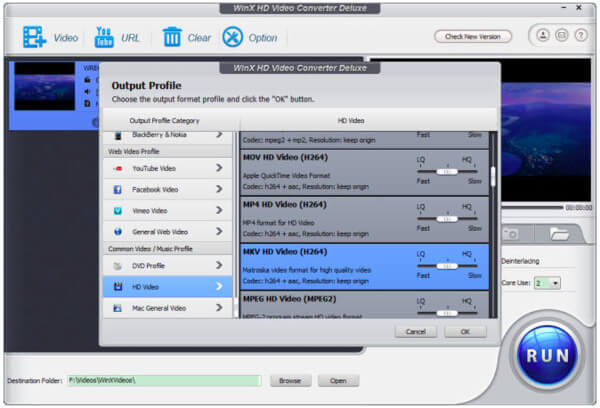Click the open folder icon under preview

[x=559, y=234]
